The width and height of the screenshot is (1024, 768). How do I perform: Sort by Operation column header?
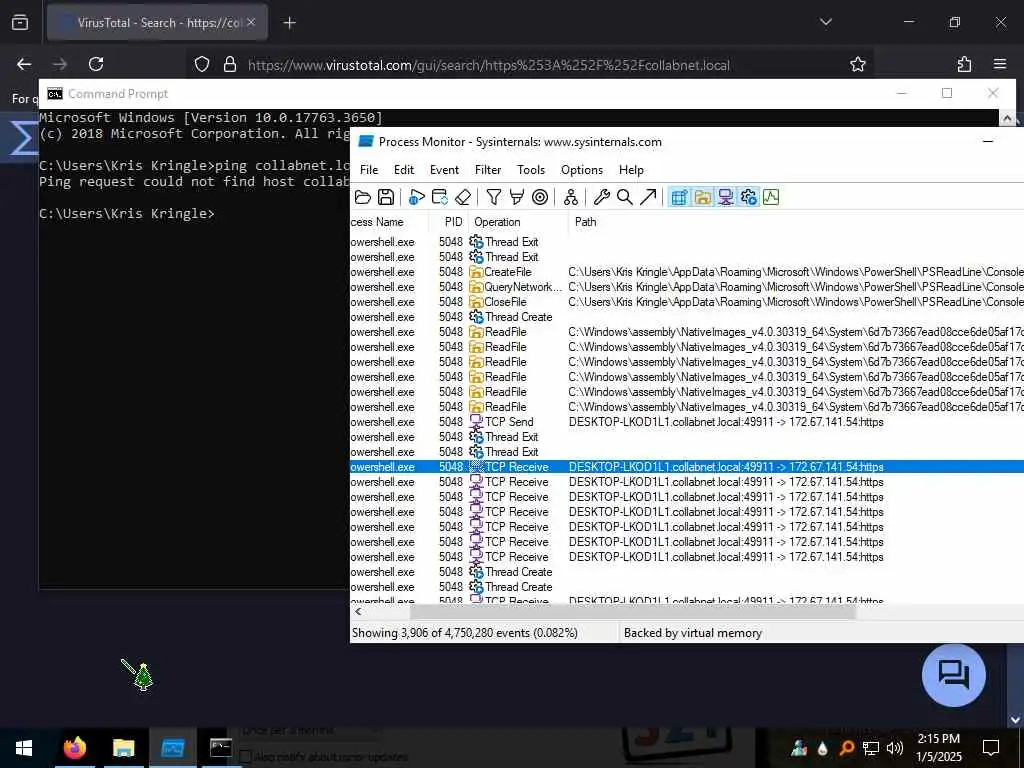click(519, 222)
